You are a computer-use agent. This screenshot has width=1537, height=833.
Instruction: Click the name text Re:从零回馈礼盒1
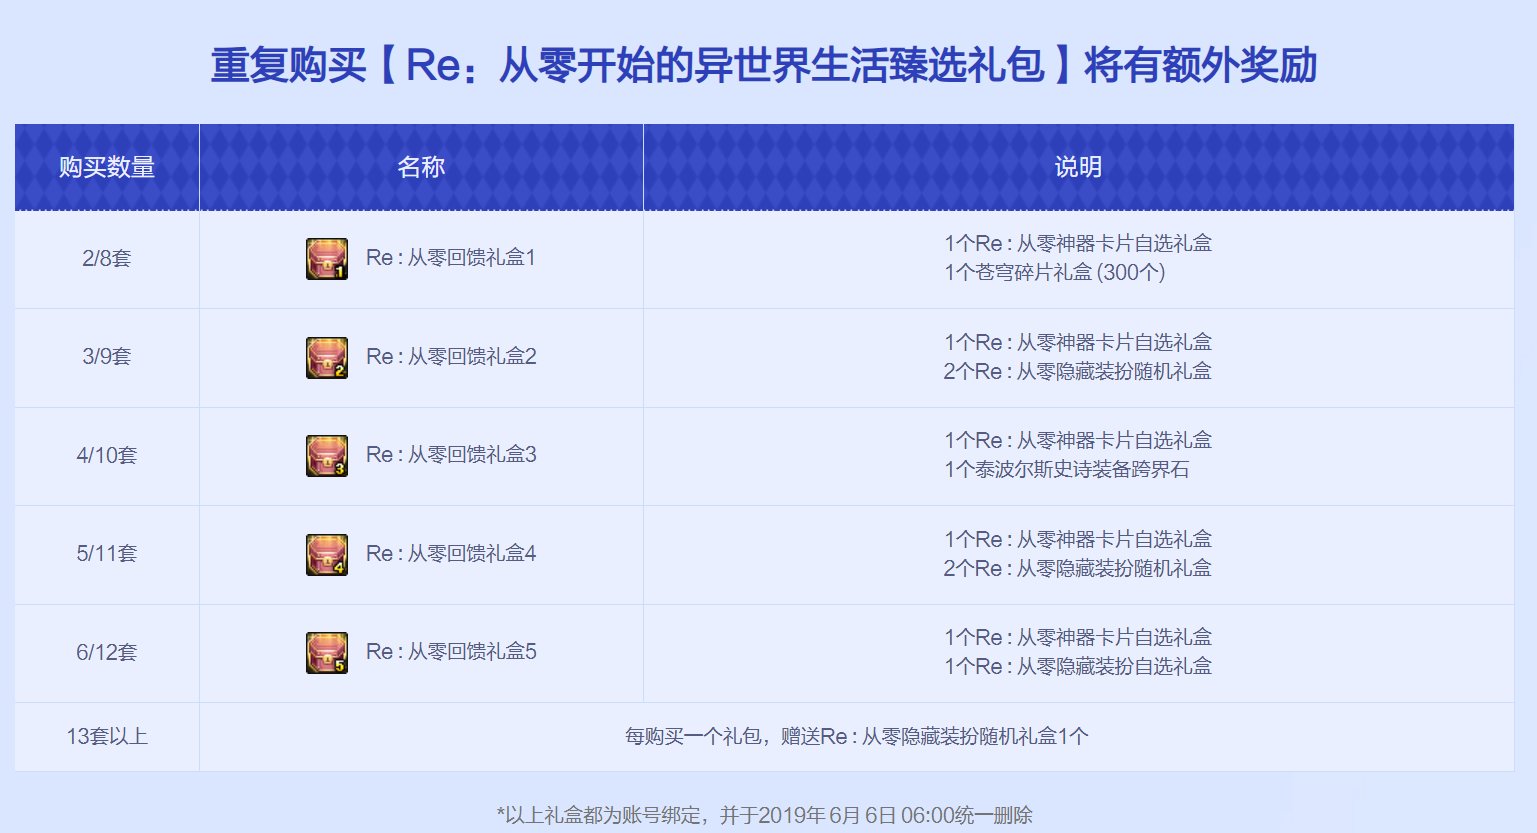[451, 258]
